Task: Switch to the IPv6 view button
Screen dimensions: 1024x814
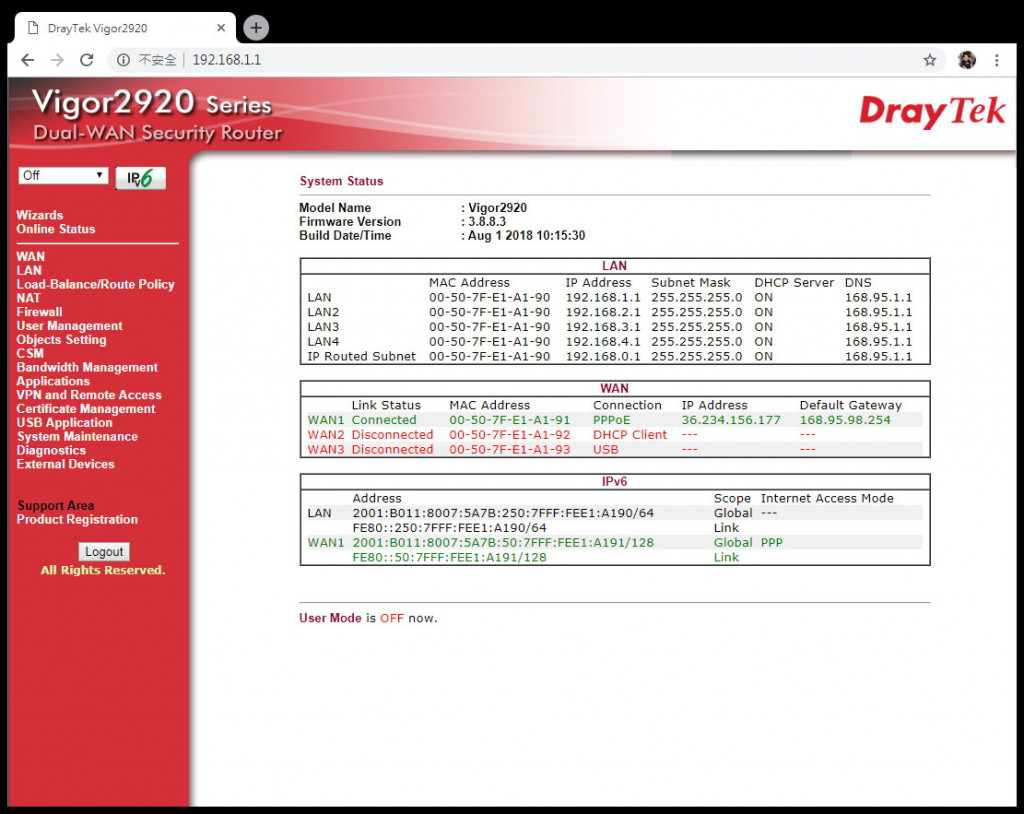Action: [x=140, y=178]
